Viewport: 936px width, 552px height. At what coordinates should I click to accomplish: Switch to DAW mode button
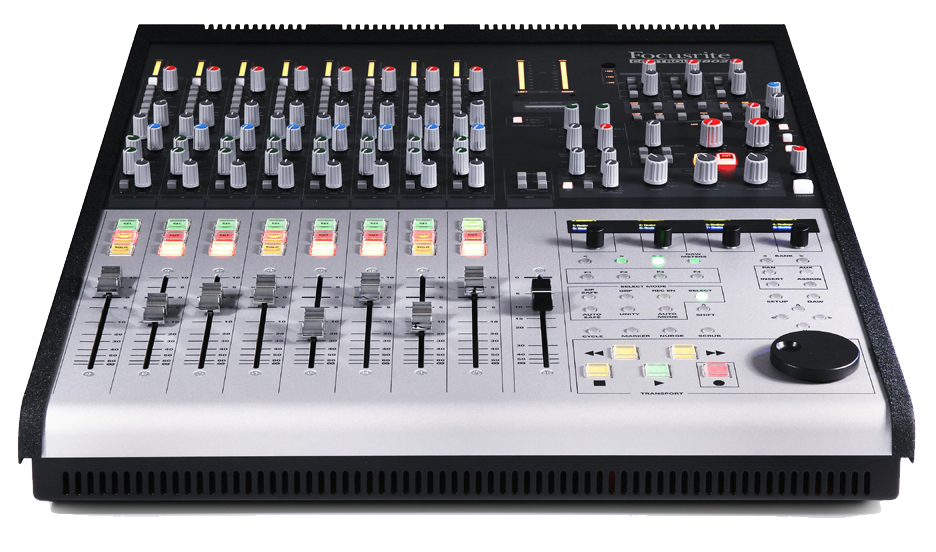tap(814, 297)
